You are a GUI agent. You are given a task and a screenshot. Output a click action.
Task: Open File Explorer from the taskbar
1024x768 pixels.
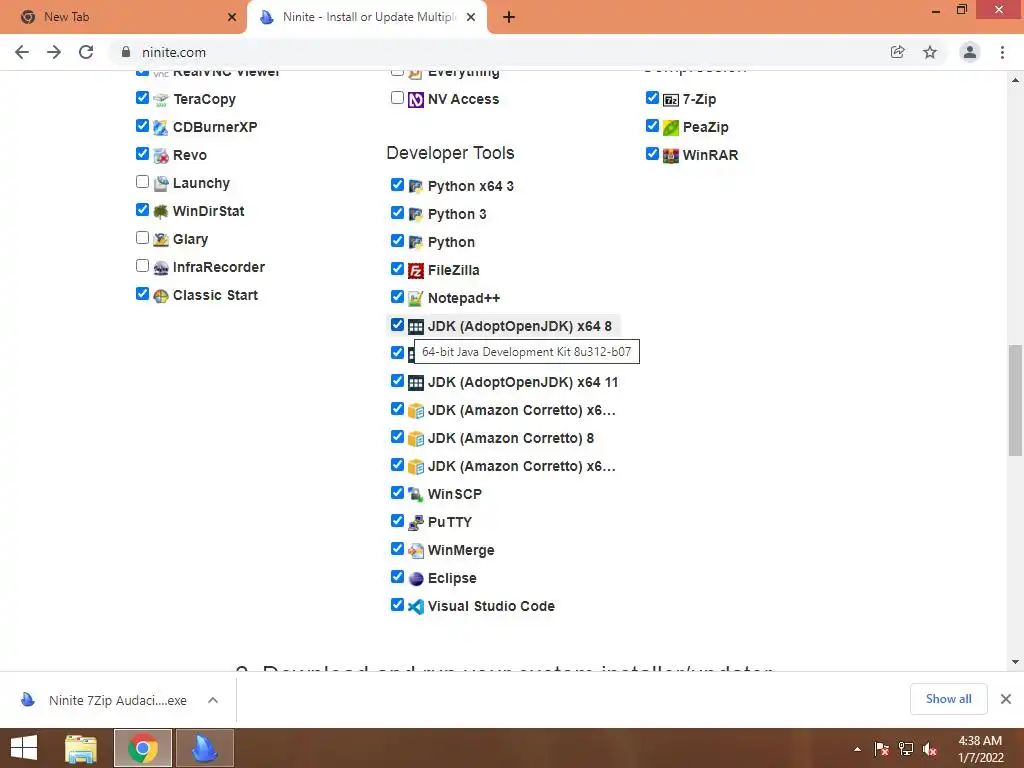[x=81, y=748]
